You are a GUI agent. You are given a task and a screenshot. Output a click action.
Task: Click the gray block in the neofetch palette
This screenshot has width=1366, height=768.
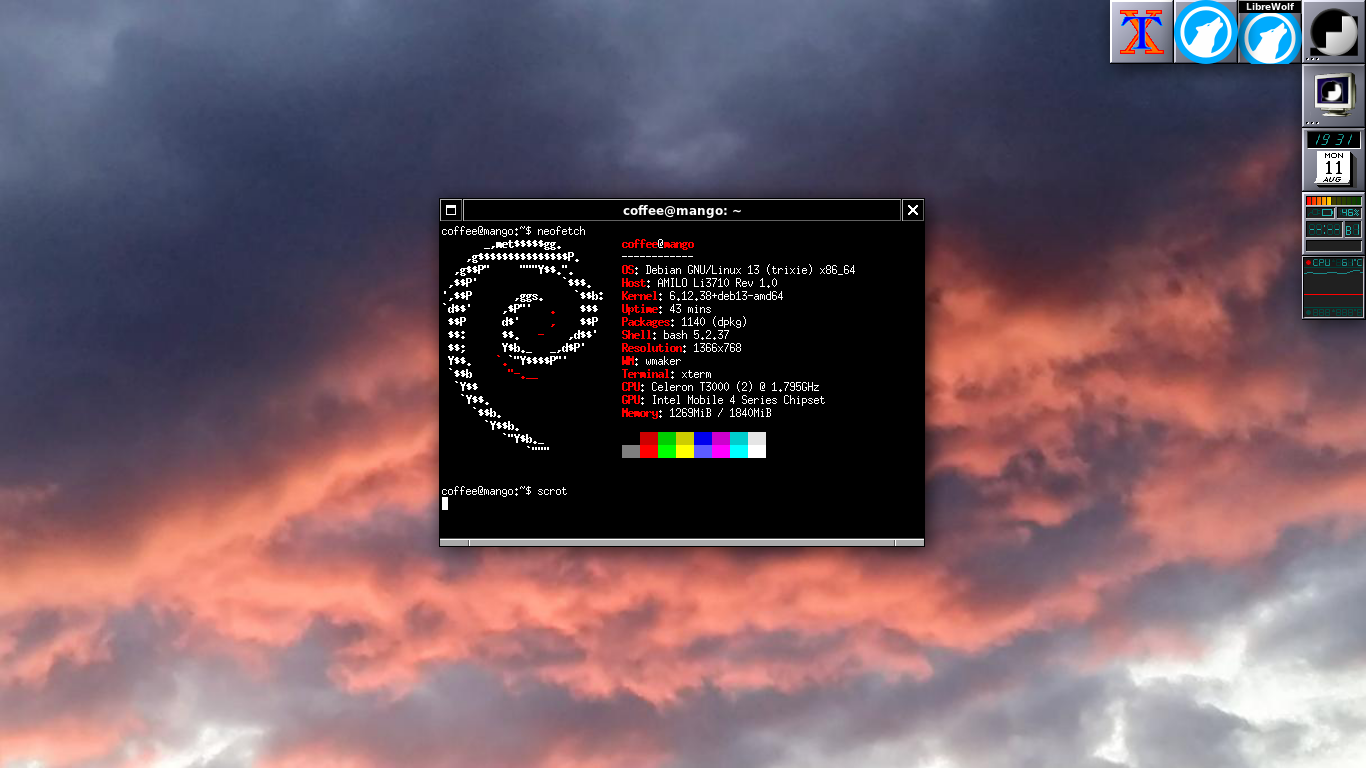click(631, 451)
